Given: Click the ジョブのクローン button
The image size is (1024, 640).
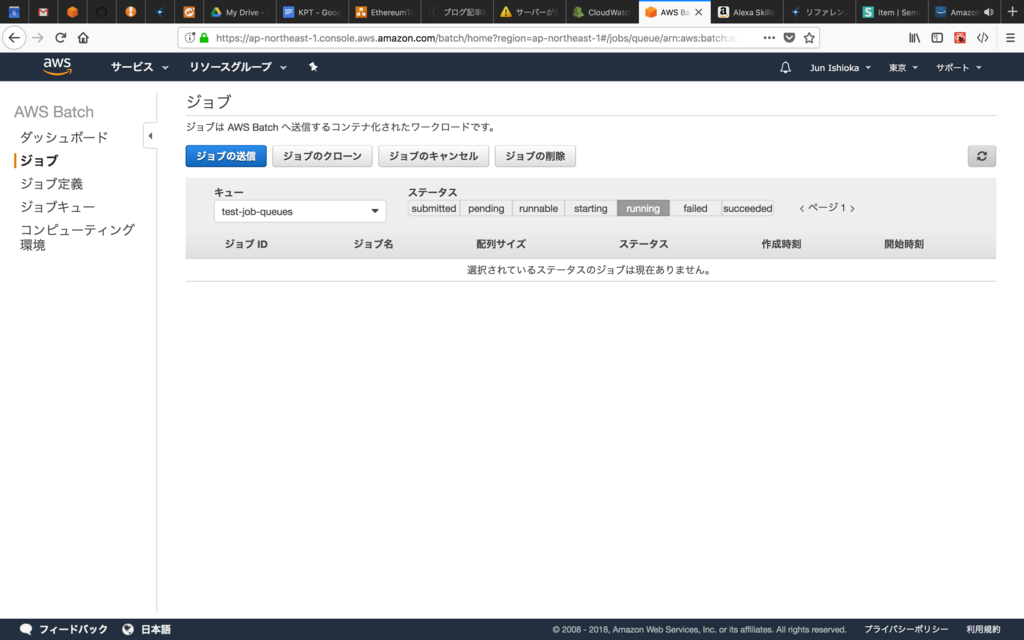Looking at the screenshot, I should (322, 156).
